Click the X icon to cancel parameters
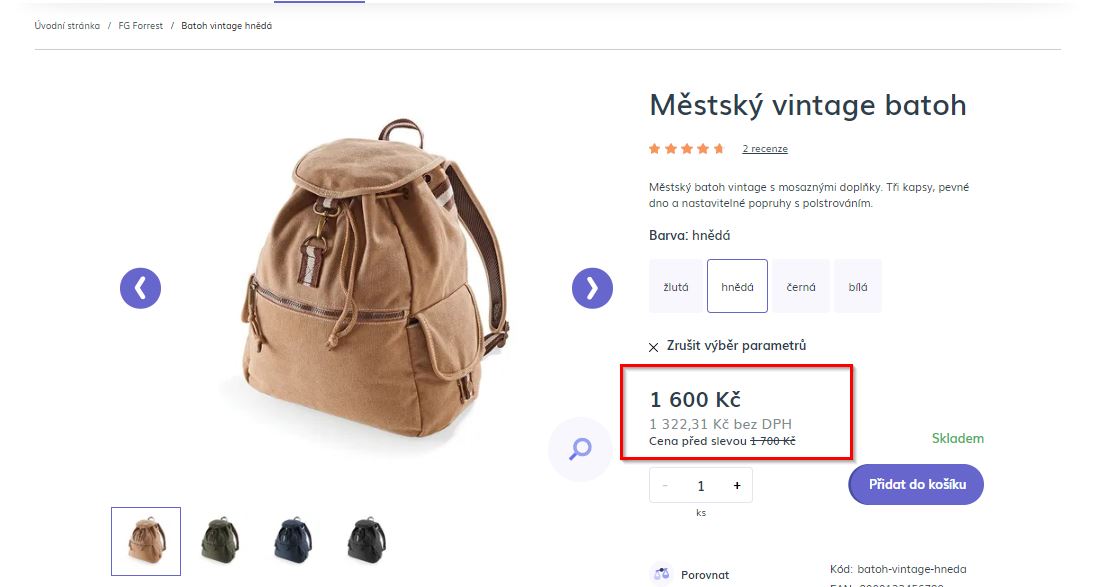The width and height of the screenshot is (1115, 587). click(654, 347)
